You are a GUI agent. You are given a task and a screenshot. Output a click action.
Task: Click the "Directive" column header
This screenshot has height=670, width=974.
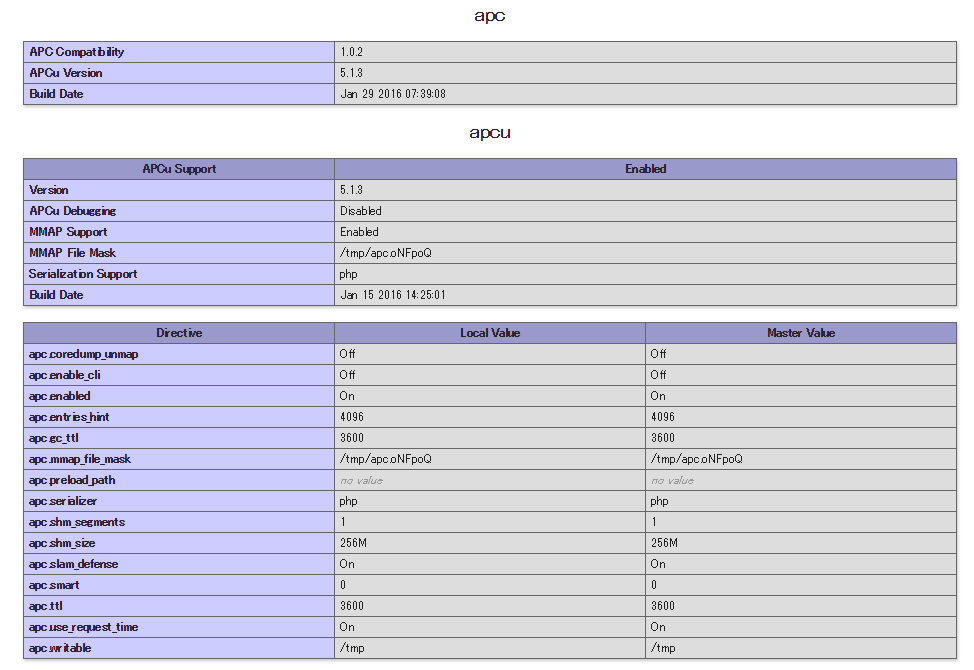click(178, 333)
